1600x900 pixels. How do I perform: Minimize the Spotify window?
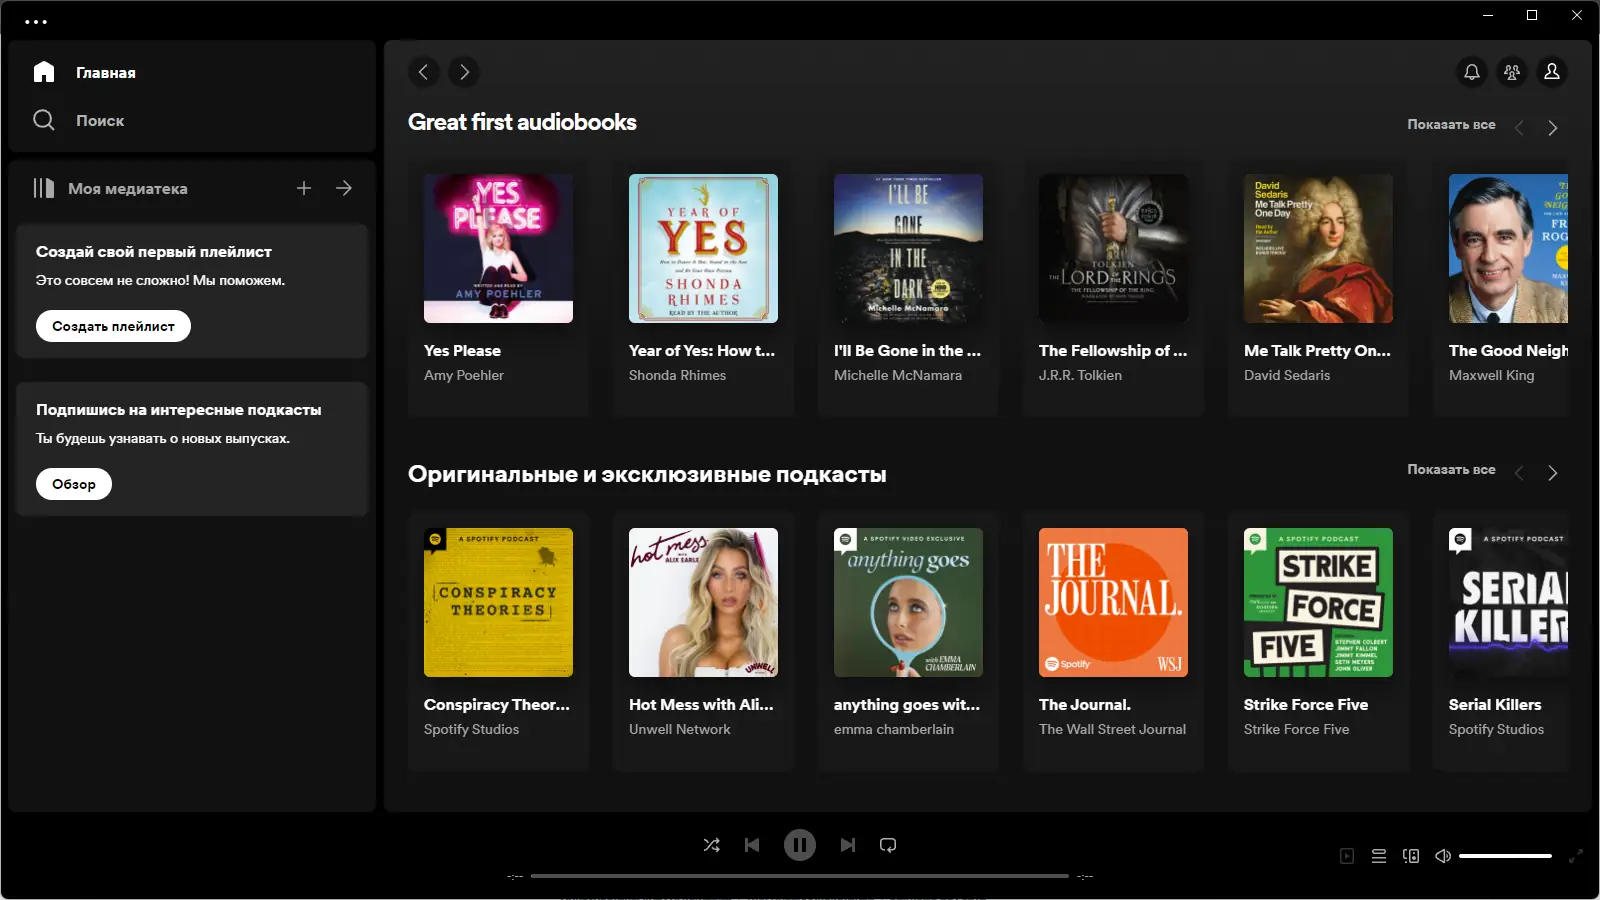pyautogui.click(x=1488, y=15)
